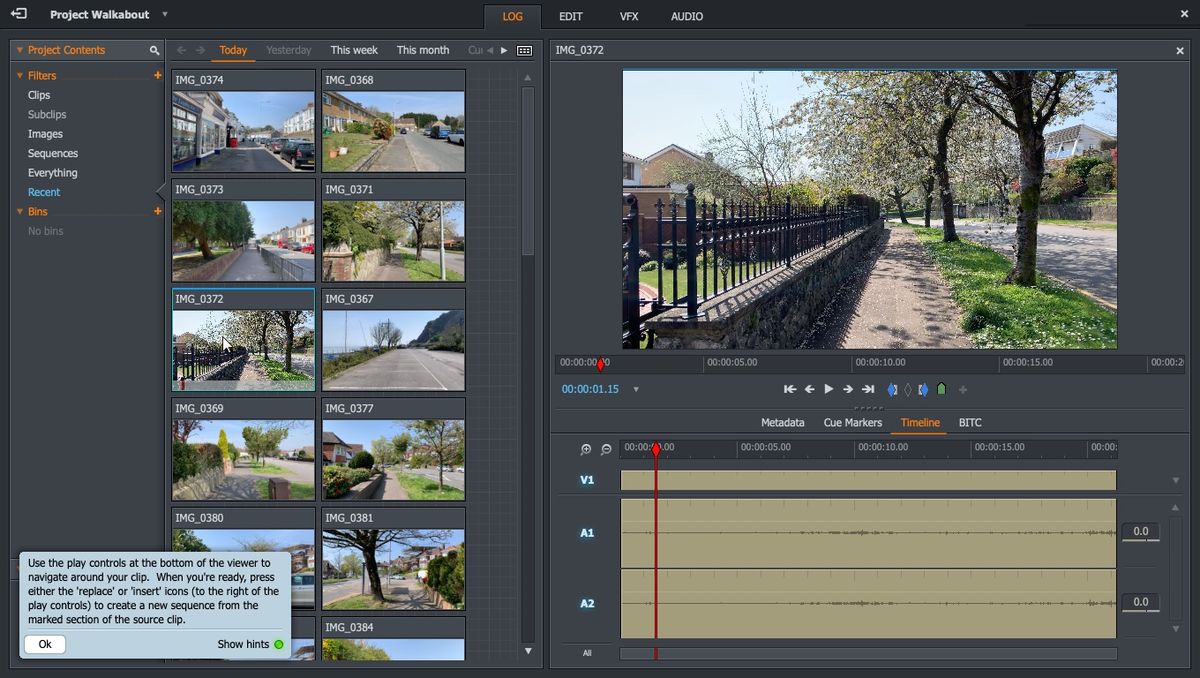Open the Metadata tab in the viewer panel
Screen dimensions: 1200x678
[x=783, y=422]
